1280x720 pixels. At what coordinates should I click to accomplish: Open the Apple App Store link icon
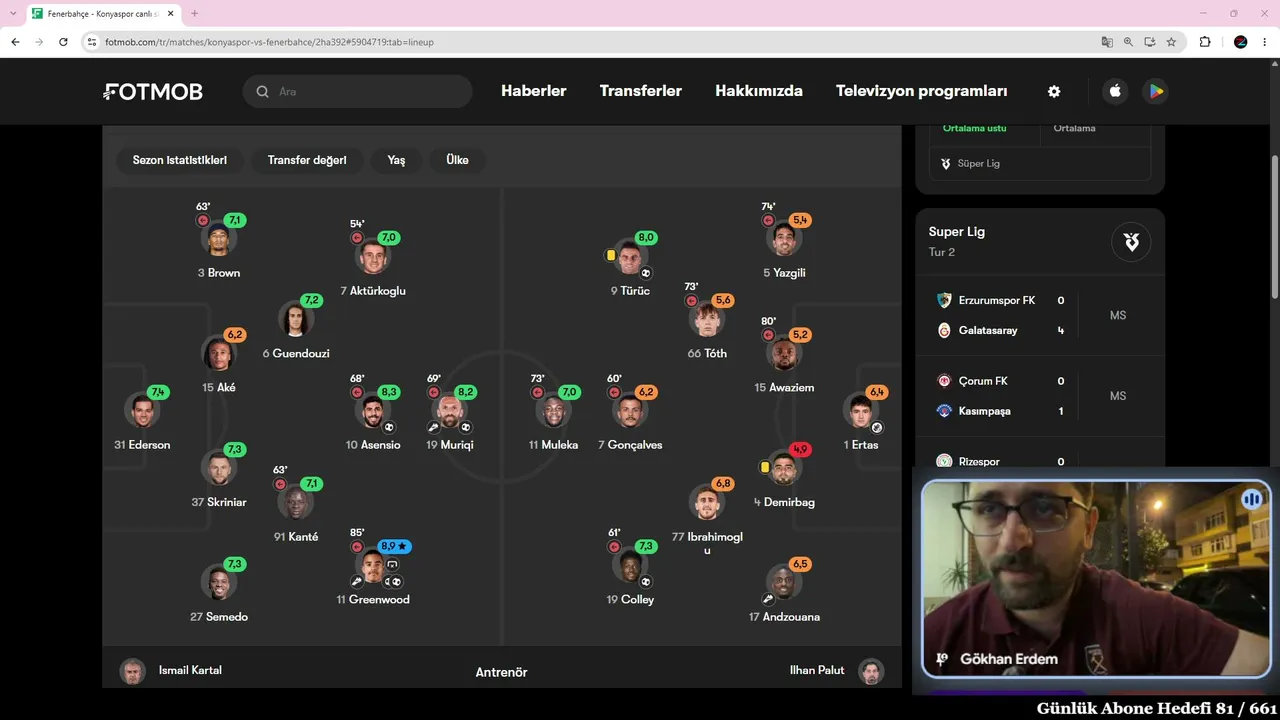point(1115,91)
